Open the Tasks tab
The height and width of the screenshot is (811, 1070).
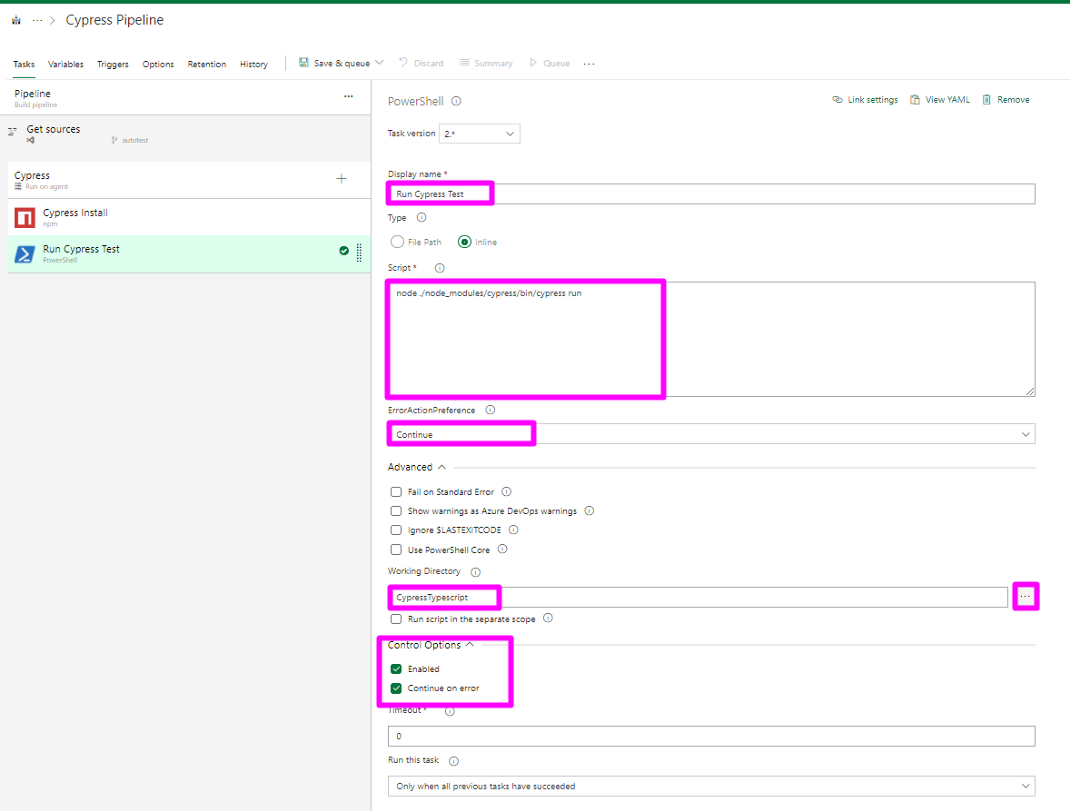24,64
